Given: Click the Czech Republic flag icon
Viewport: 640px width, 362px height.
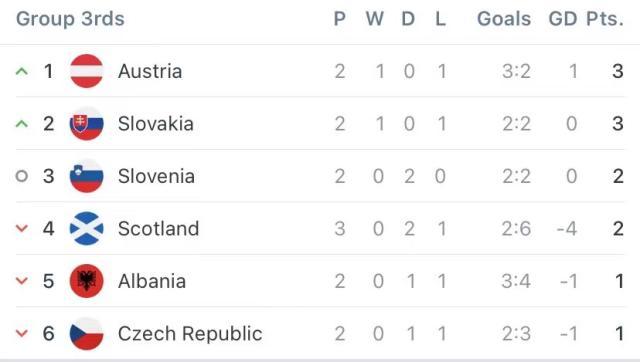Looking at the screenshot, I should tap(87, 333).
